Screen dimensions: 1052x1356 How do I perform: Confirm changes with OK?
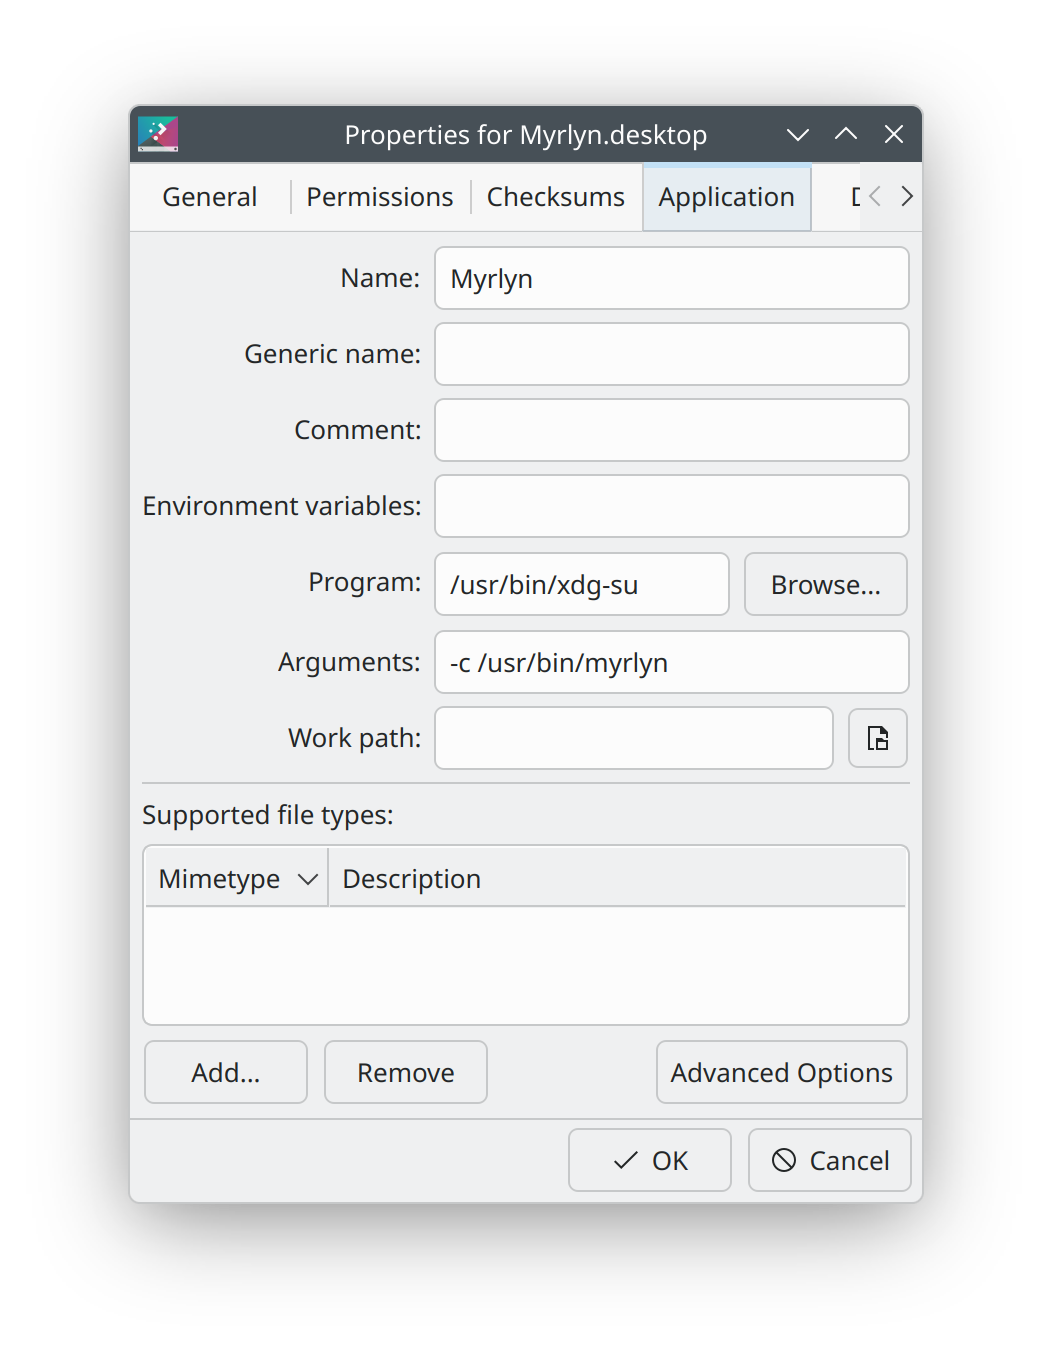[650, 1160]
